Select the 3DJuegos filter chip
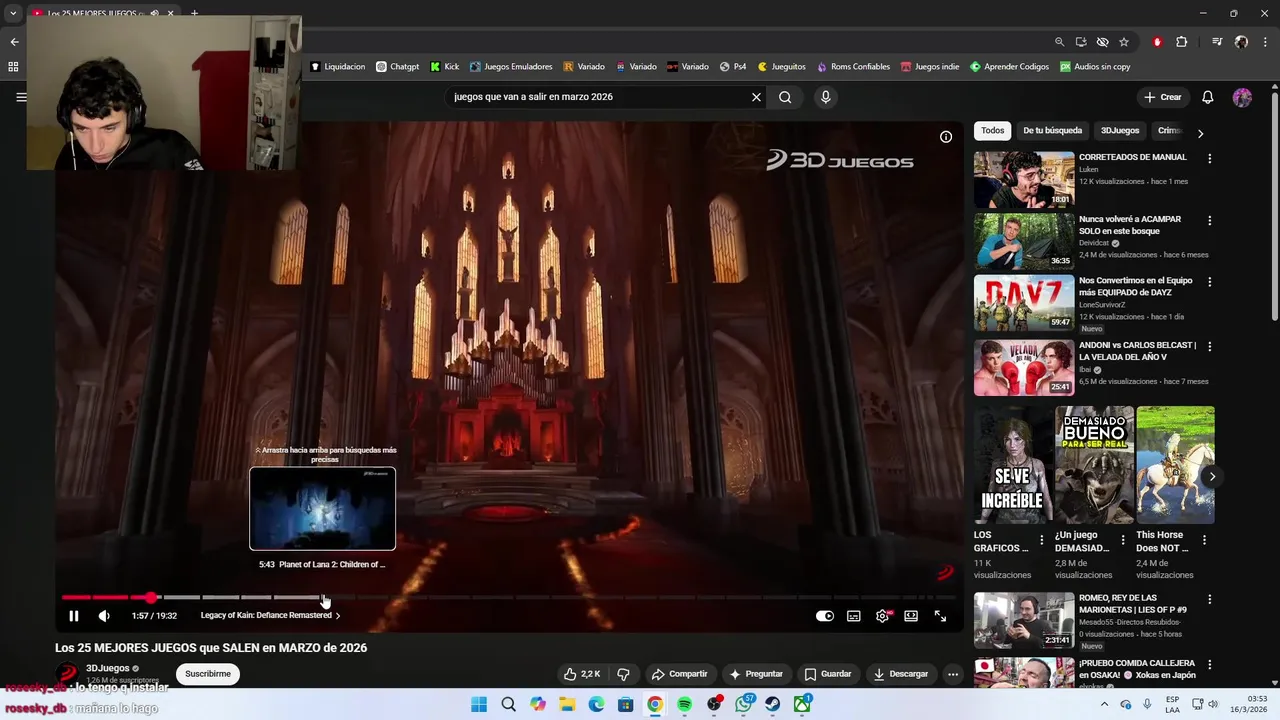Image resolution: width=1280 pixels, height=720 pixels. click(x=1119, y=131)
